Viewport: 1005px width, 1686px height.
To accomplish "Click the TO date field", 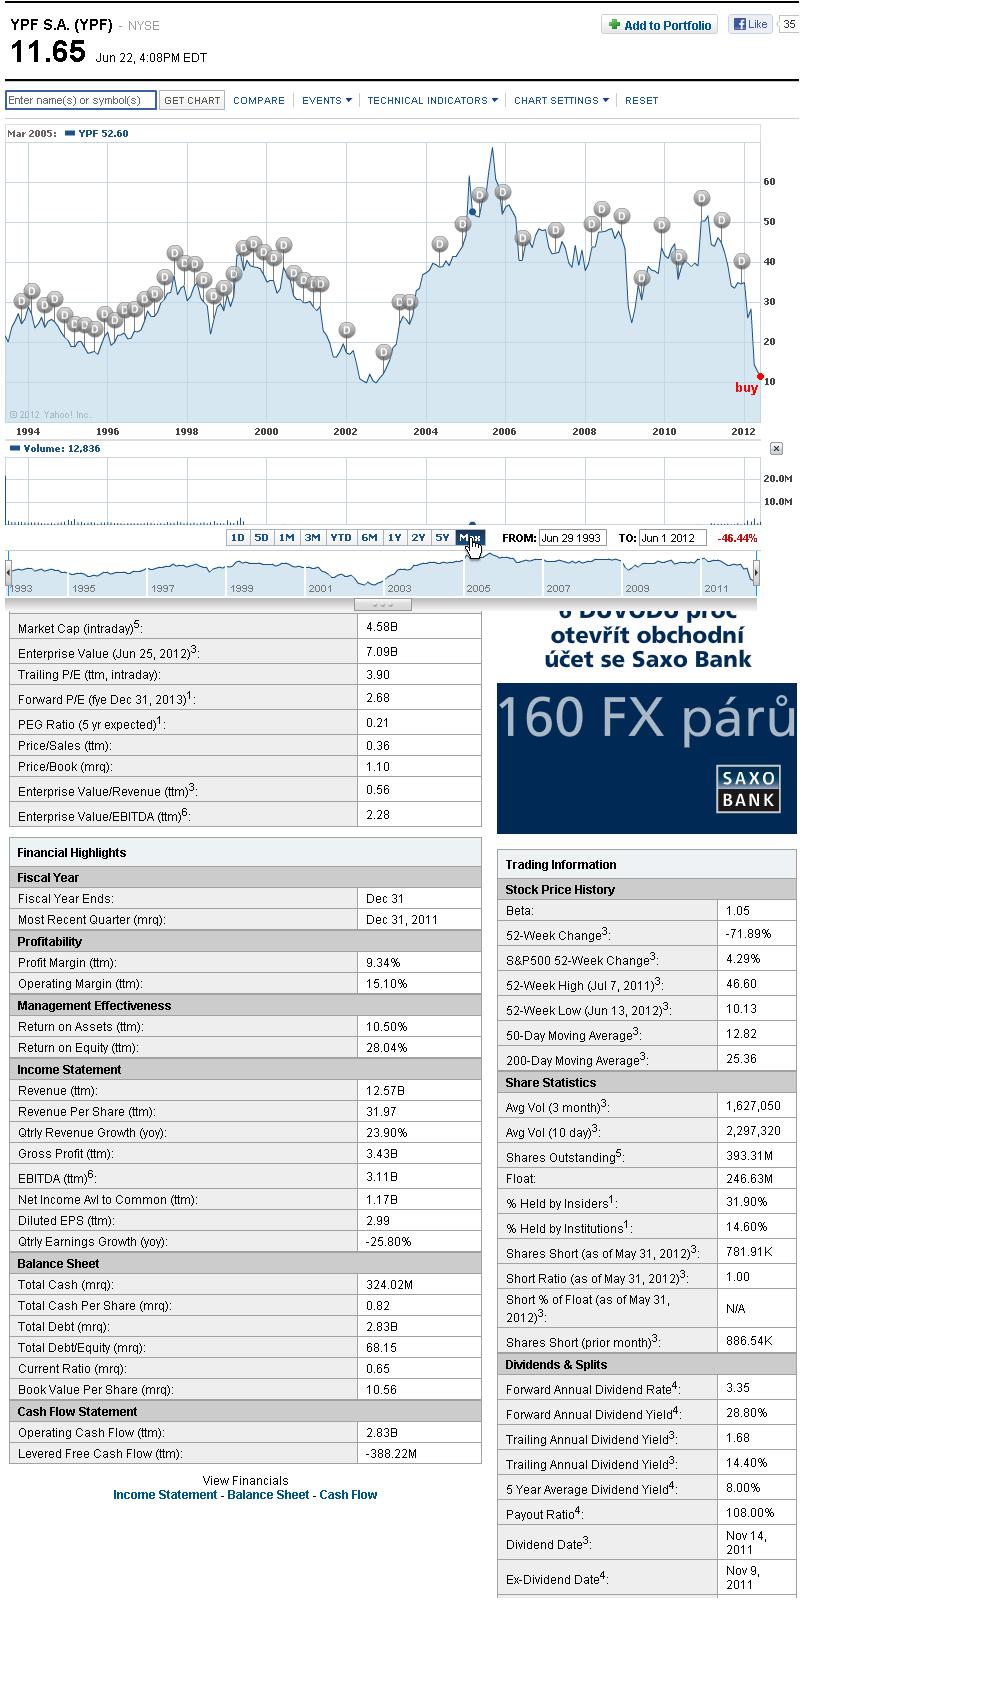I will coord(672,538).
